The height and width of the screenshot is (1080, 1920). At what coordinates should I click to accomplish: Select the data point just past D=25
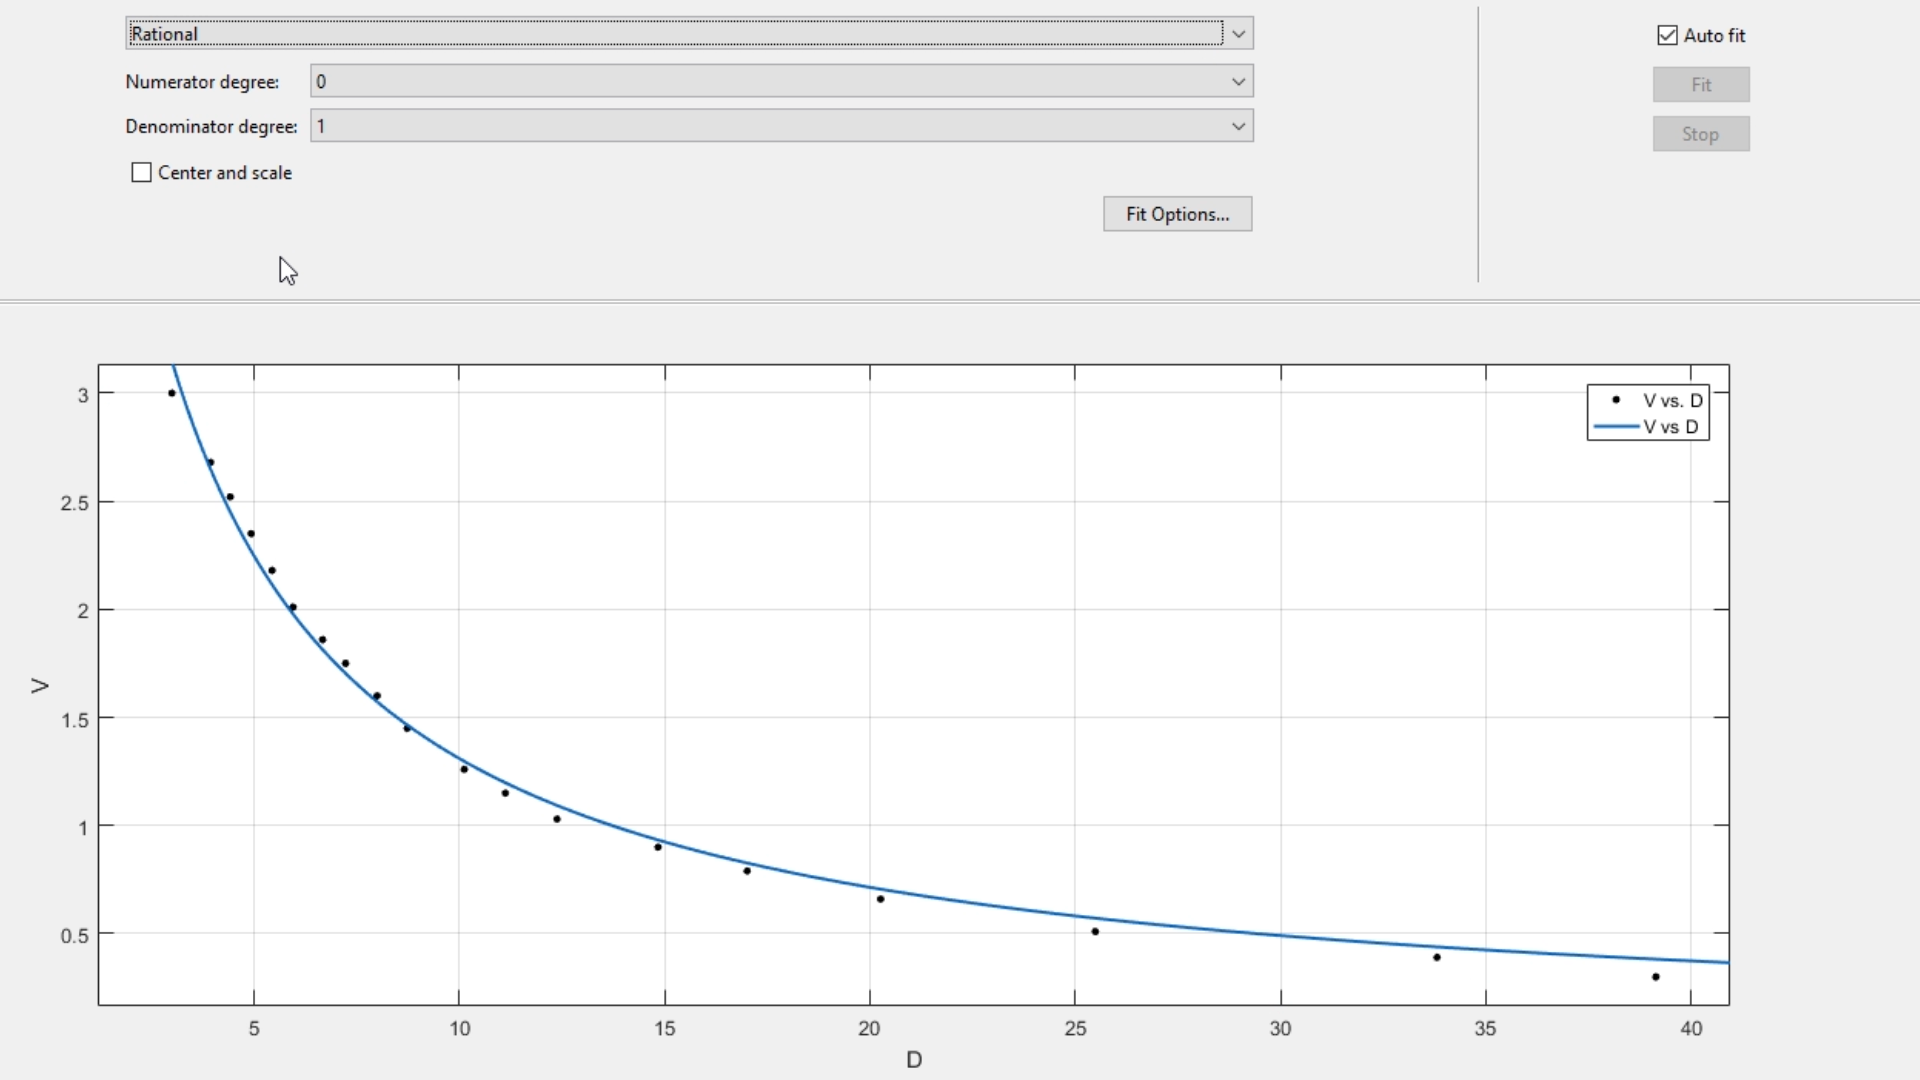1095,932
